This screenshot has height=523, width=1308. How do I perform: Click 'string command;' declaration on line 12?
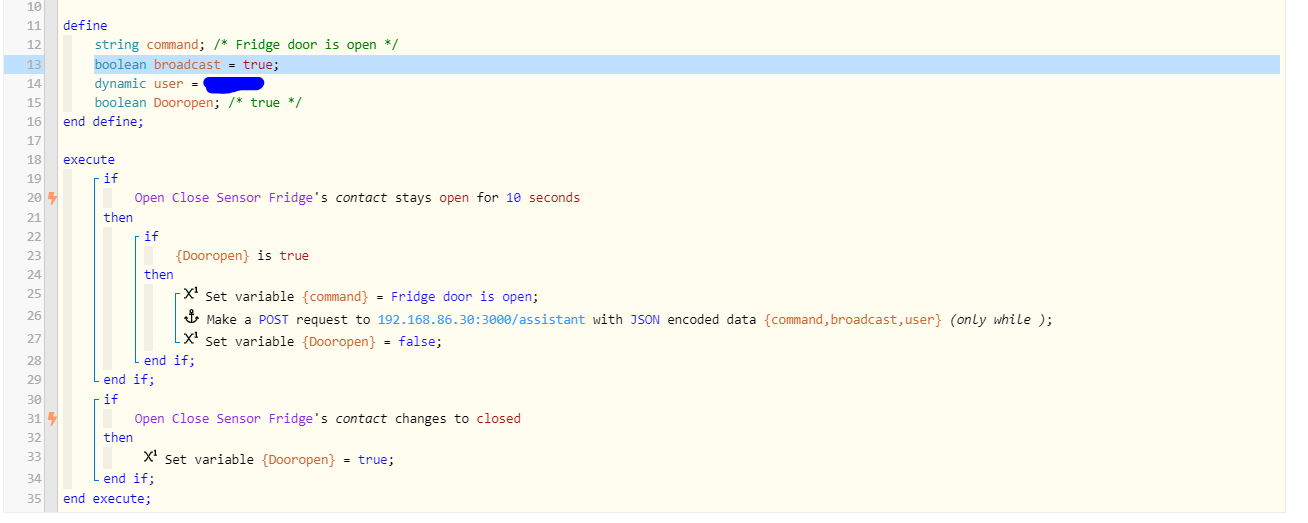[x=152, y=45]
